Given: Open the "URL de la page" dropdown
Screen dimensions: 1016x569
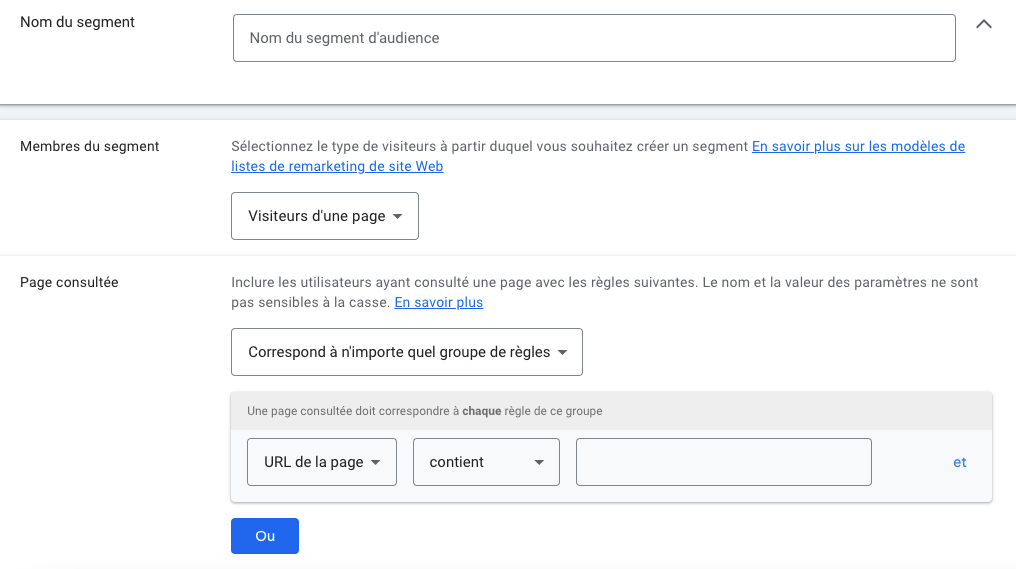Looking at the screenshot, I should pos(313,462).
